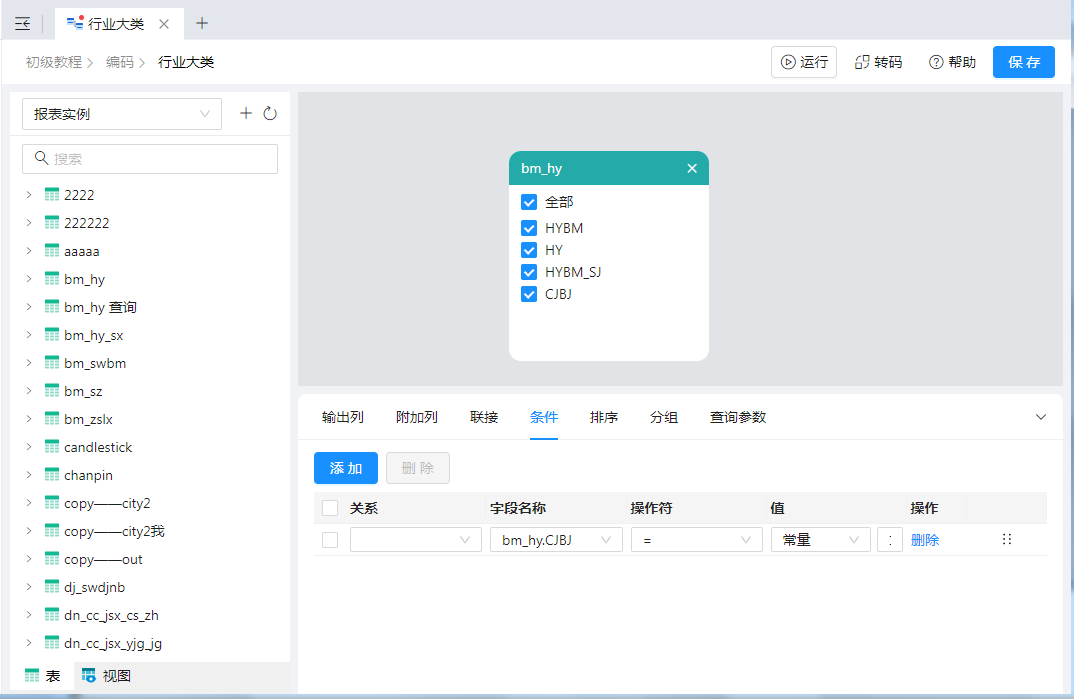Click the sidebar collapse menu icon
The width and height of the screenshot is (1074, 699).
[22, 24]
